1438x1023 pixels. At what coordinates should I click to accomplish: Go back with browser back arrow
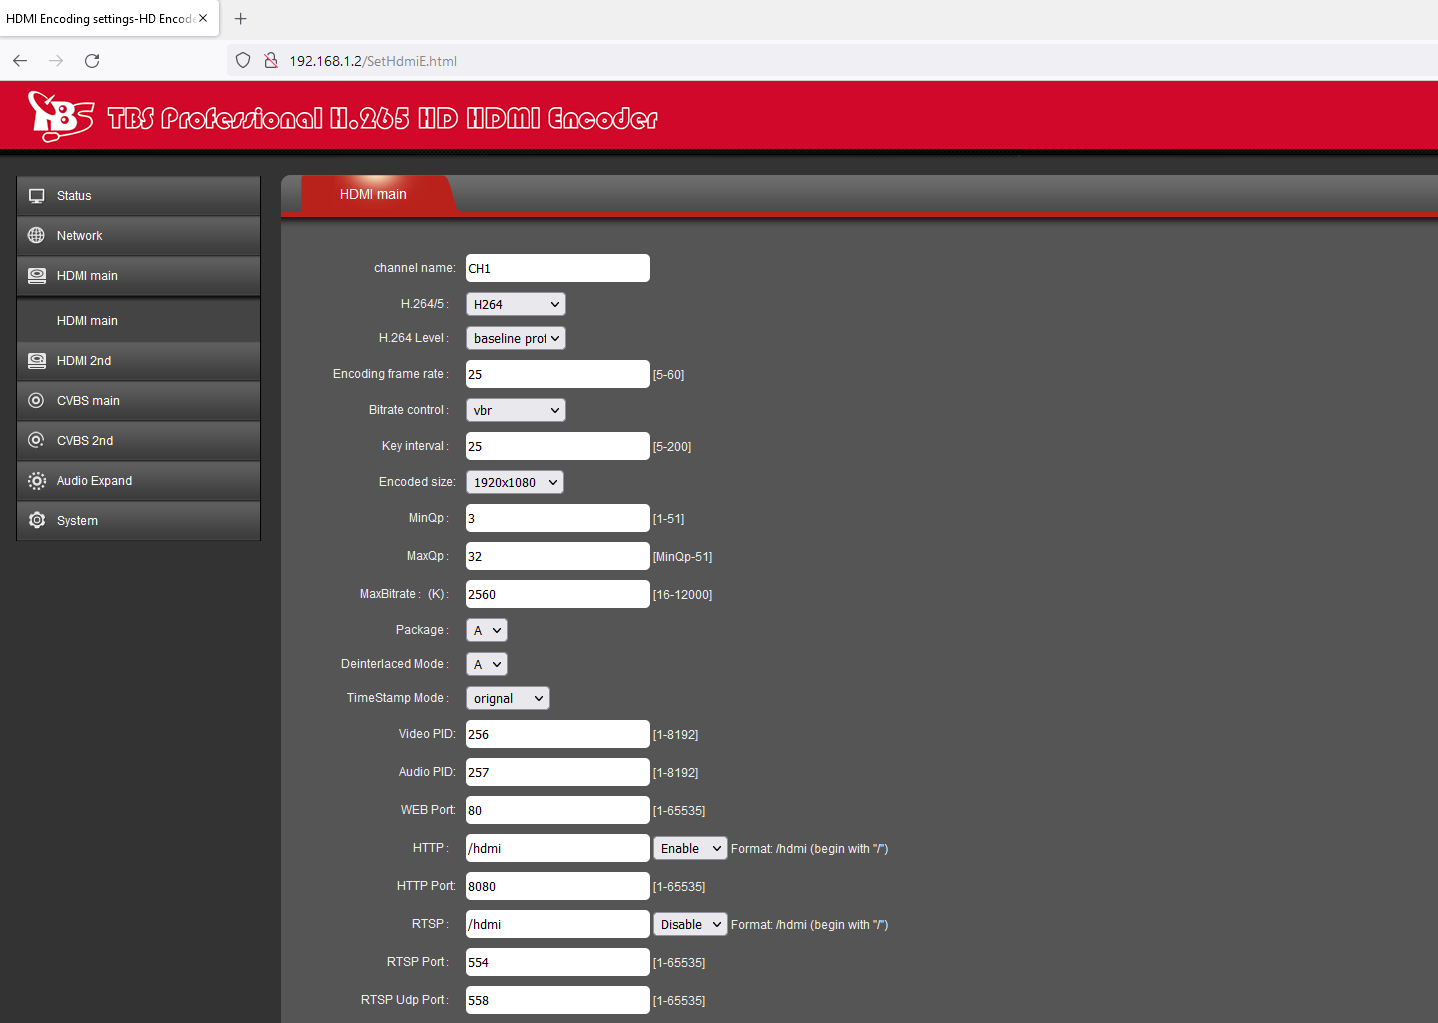pyautogui.click(x=20, y=61)
